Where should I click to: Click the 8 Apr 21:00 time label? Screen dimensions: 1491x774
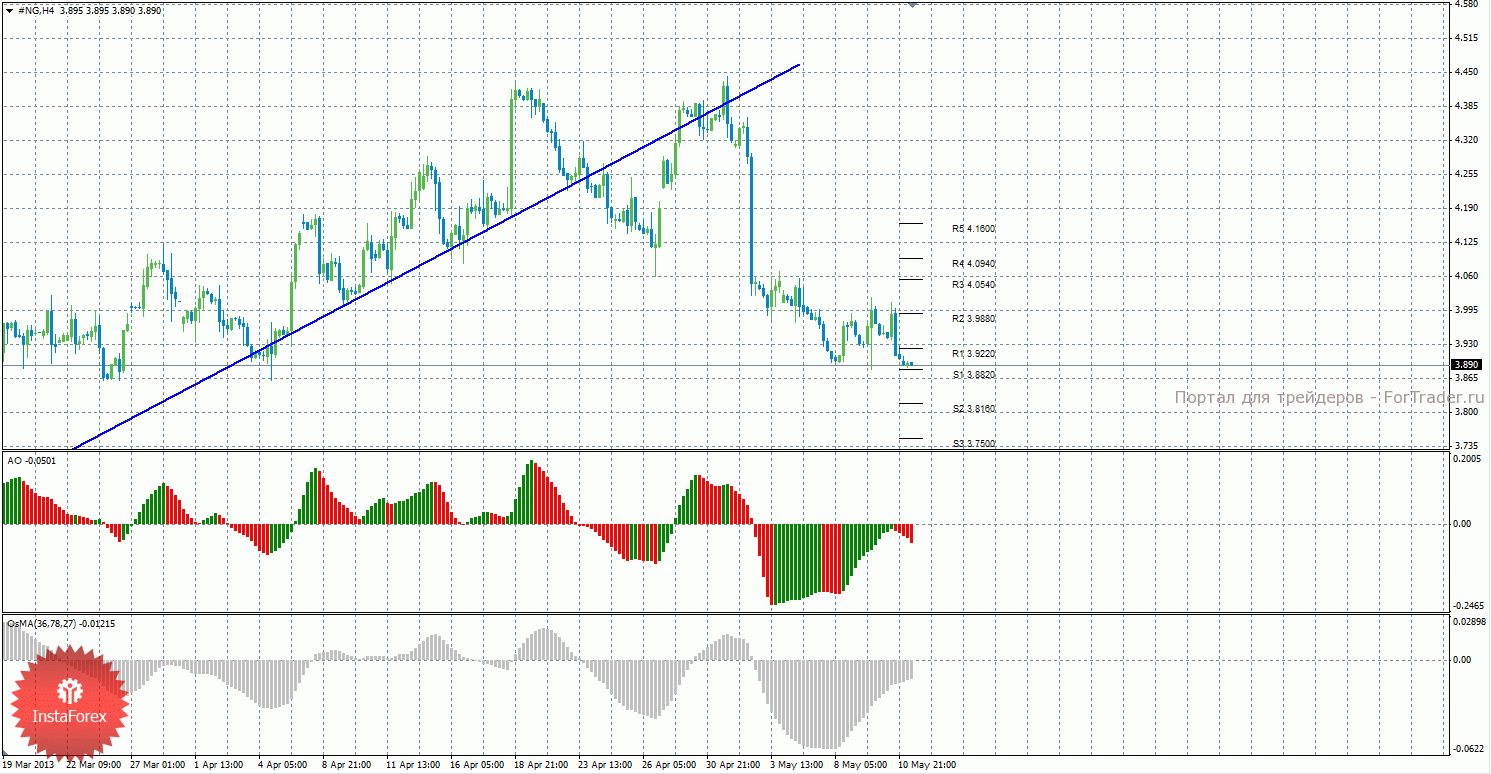tap(346, 766)
